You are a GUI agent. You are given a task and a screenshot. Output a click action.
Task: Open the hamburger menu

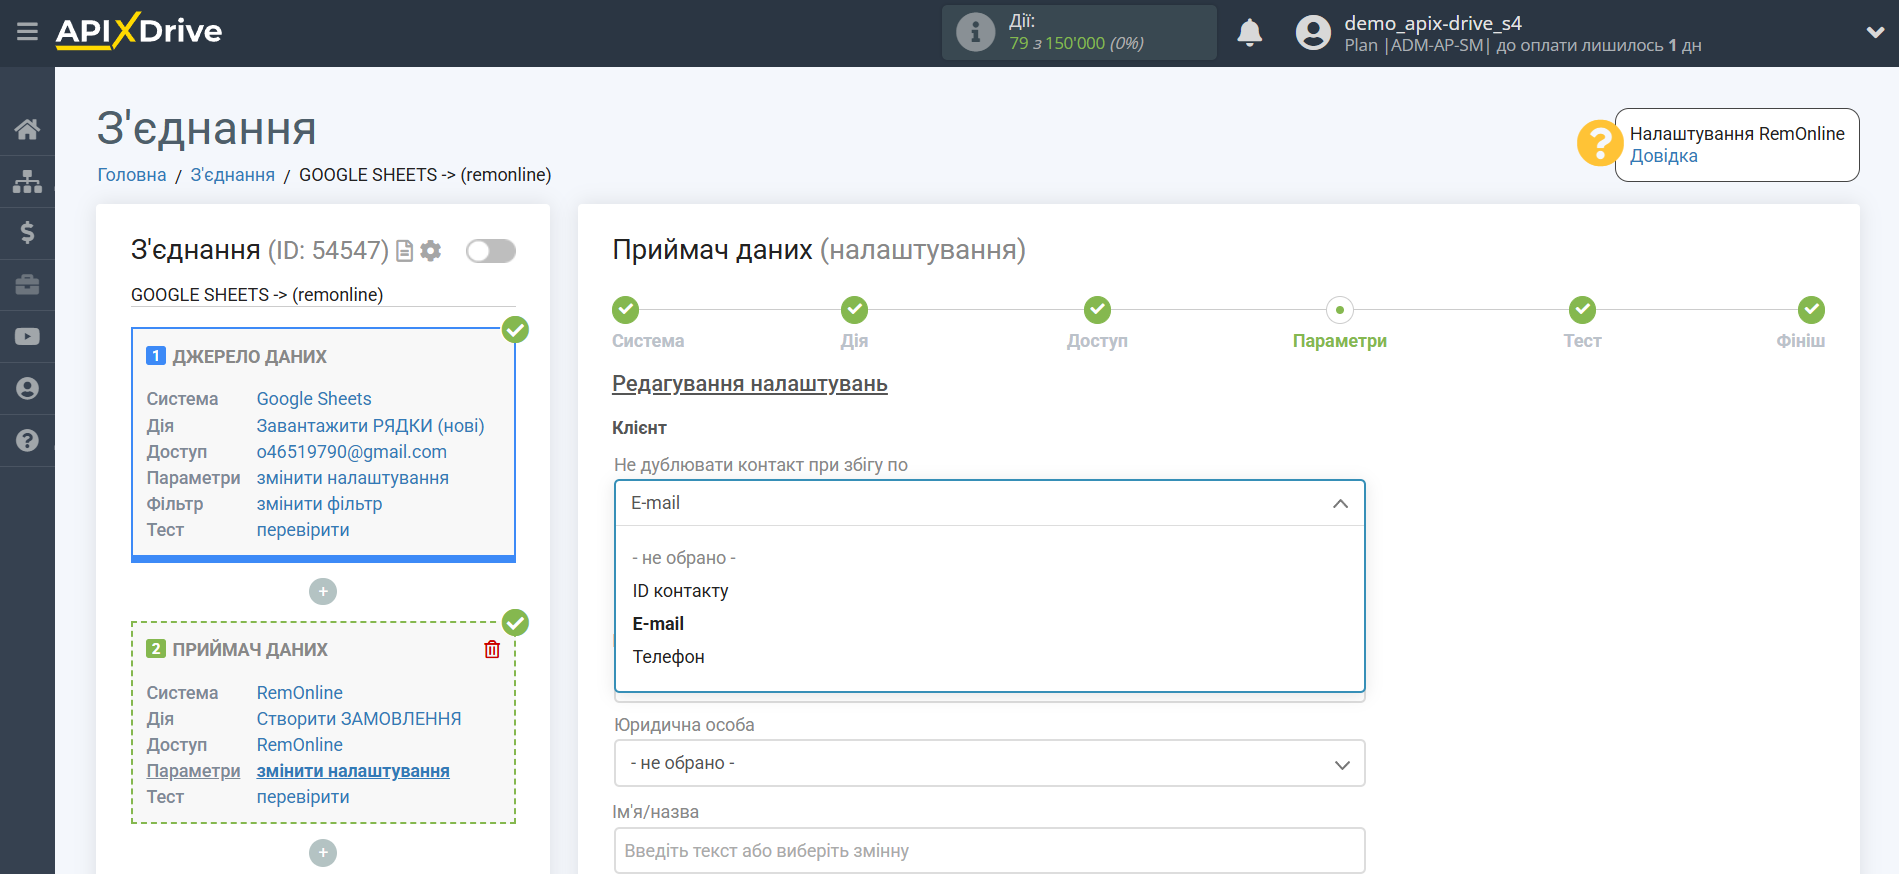(27, 31)
